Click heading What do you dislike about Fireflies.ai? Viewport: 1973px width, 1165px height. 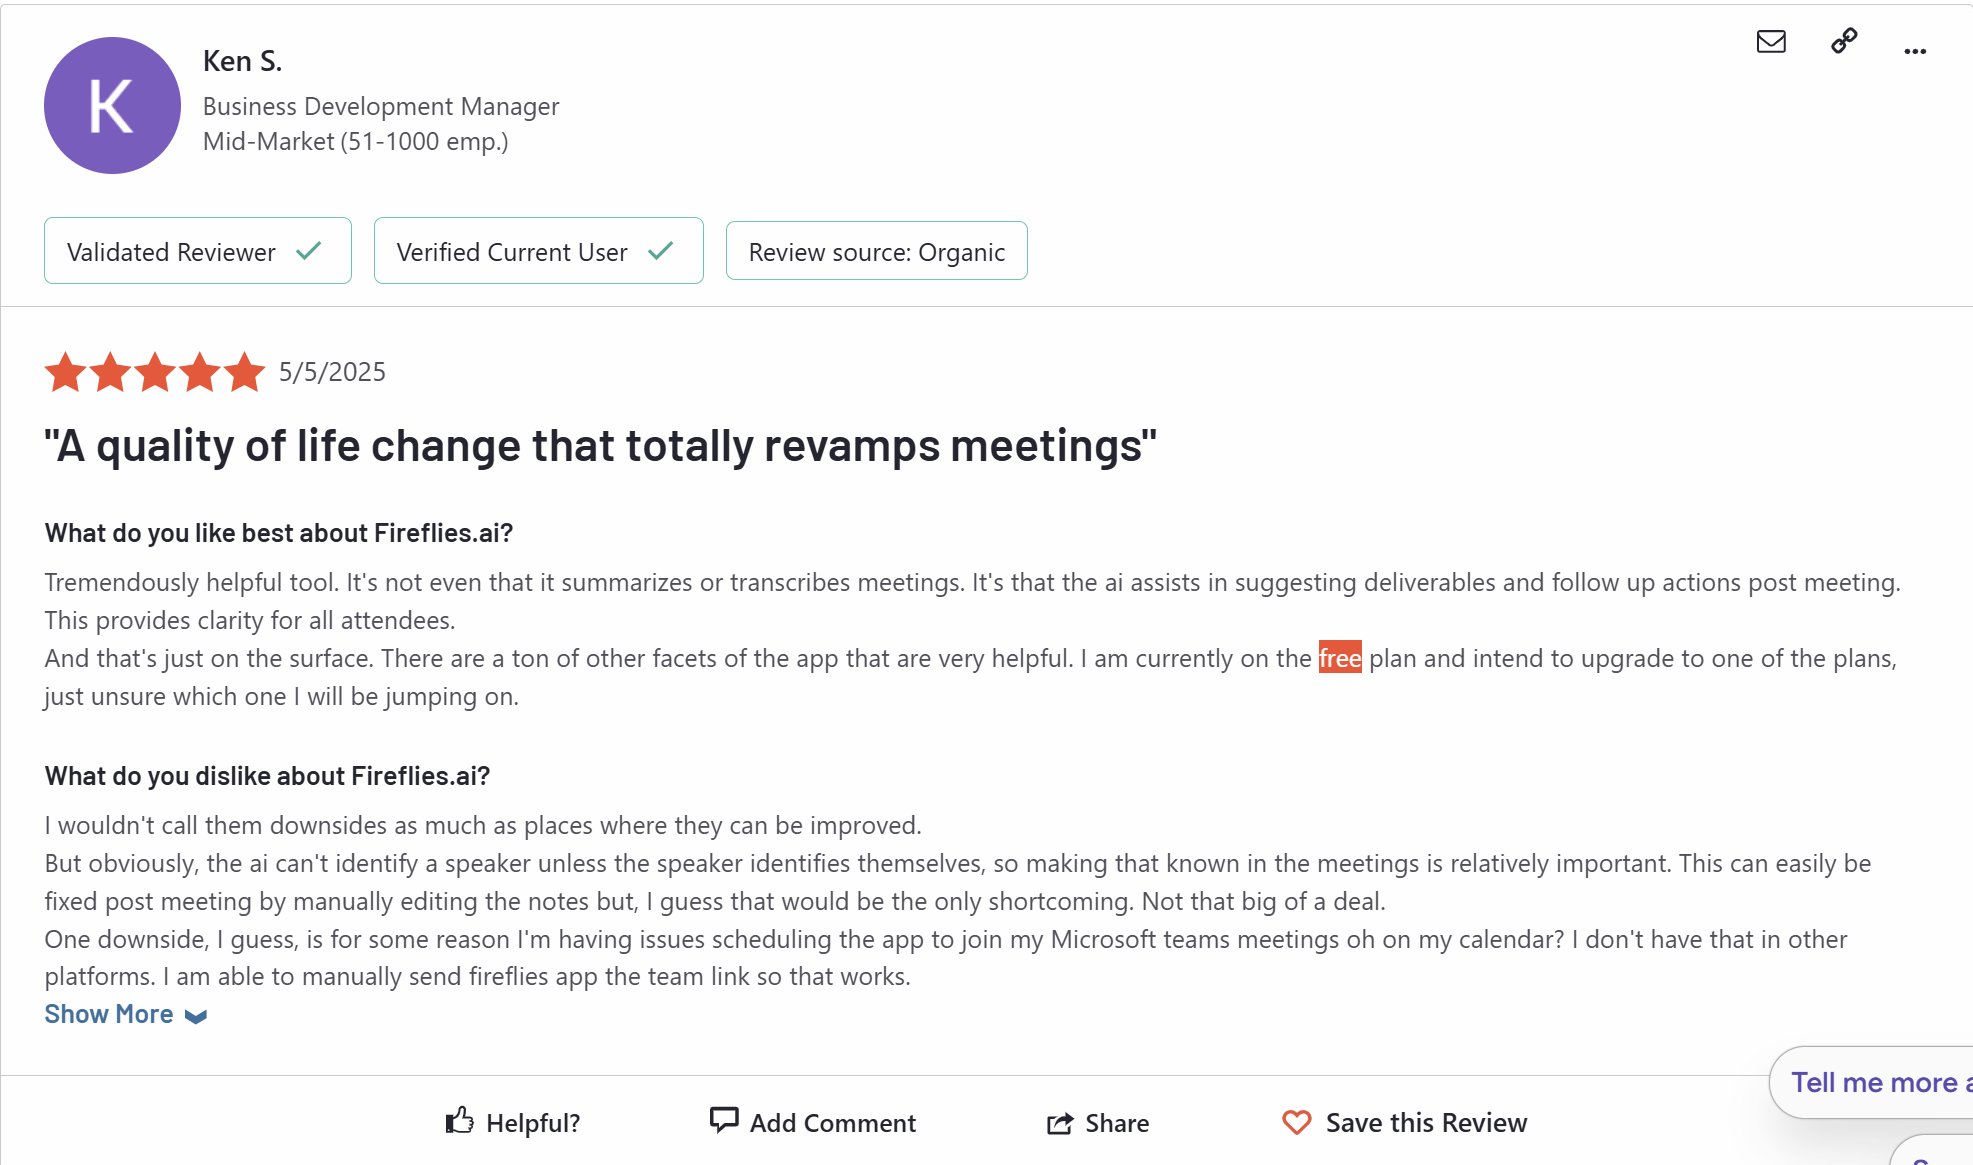pyautogui.click(x=267, y=776)
